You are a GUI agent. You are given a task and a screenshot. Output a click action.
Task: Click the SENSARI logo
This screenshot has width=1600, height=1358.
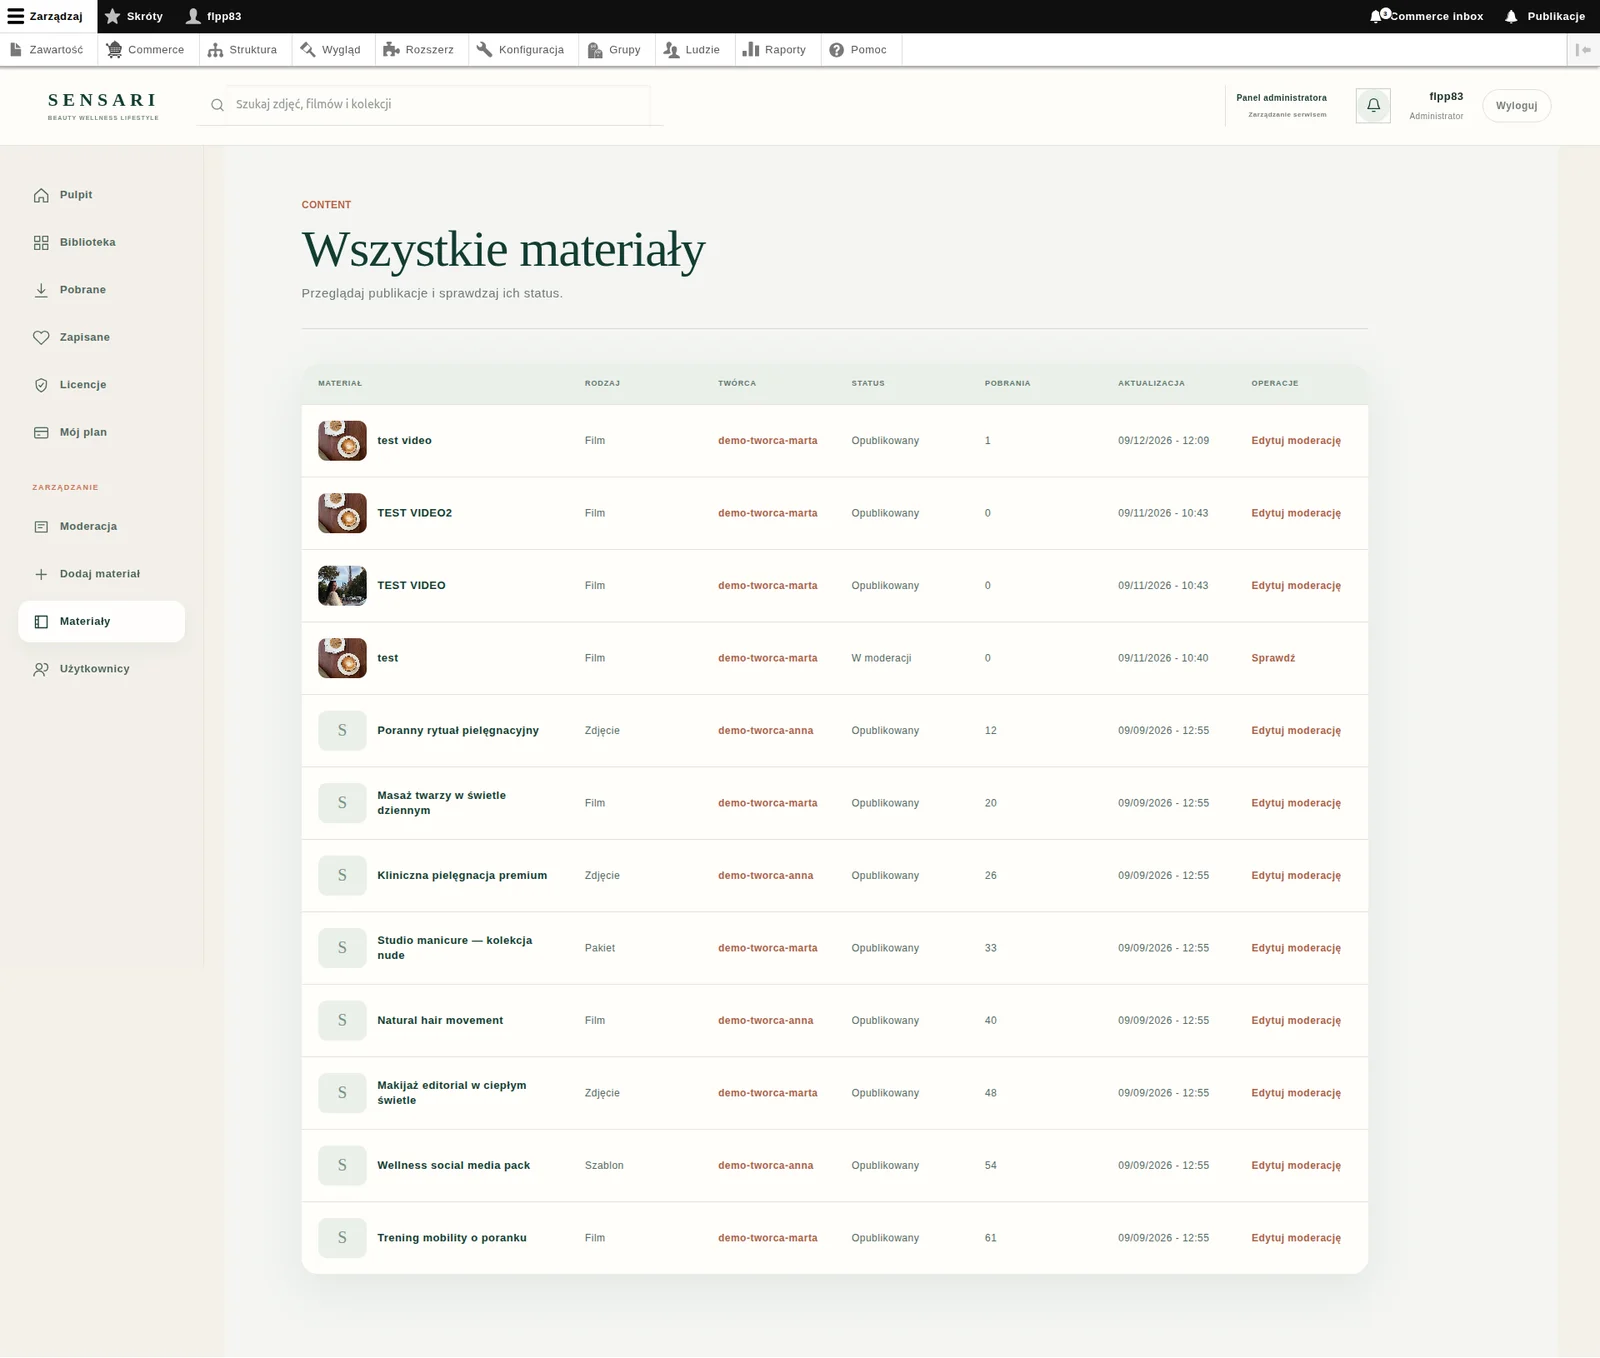[x=103, y=105]
